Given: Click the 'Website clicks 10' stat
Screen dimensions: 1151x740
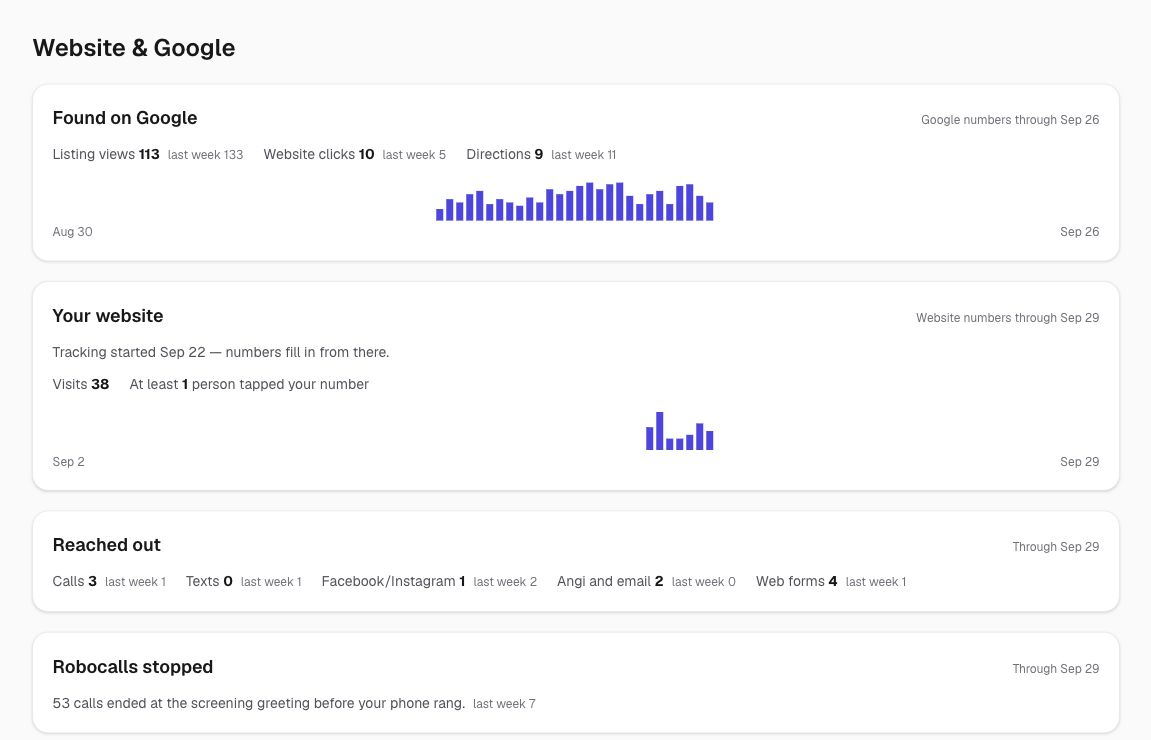Looking at the screenshot, I should [x=319, y=154].
